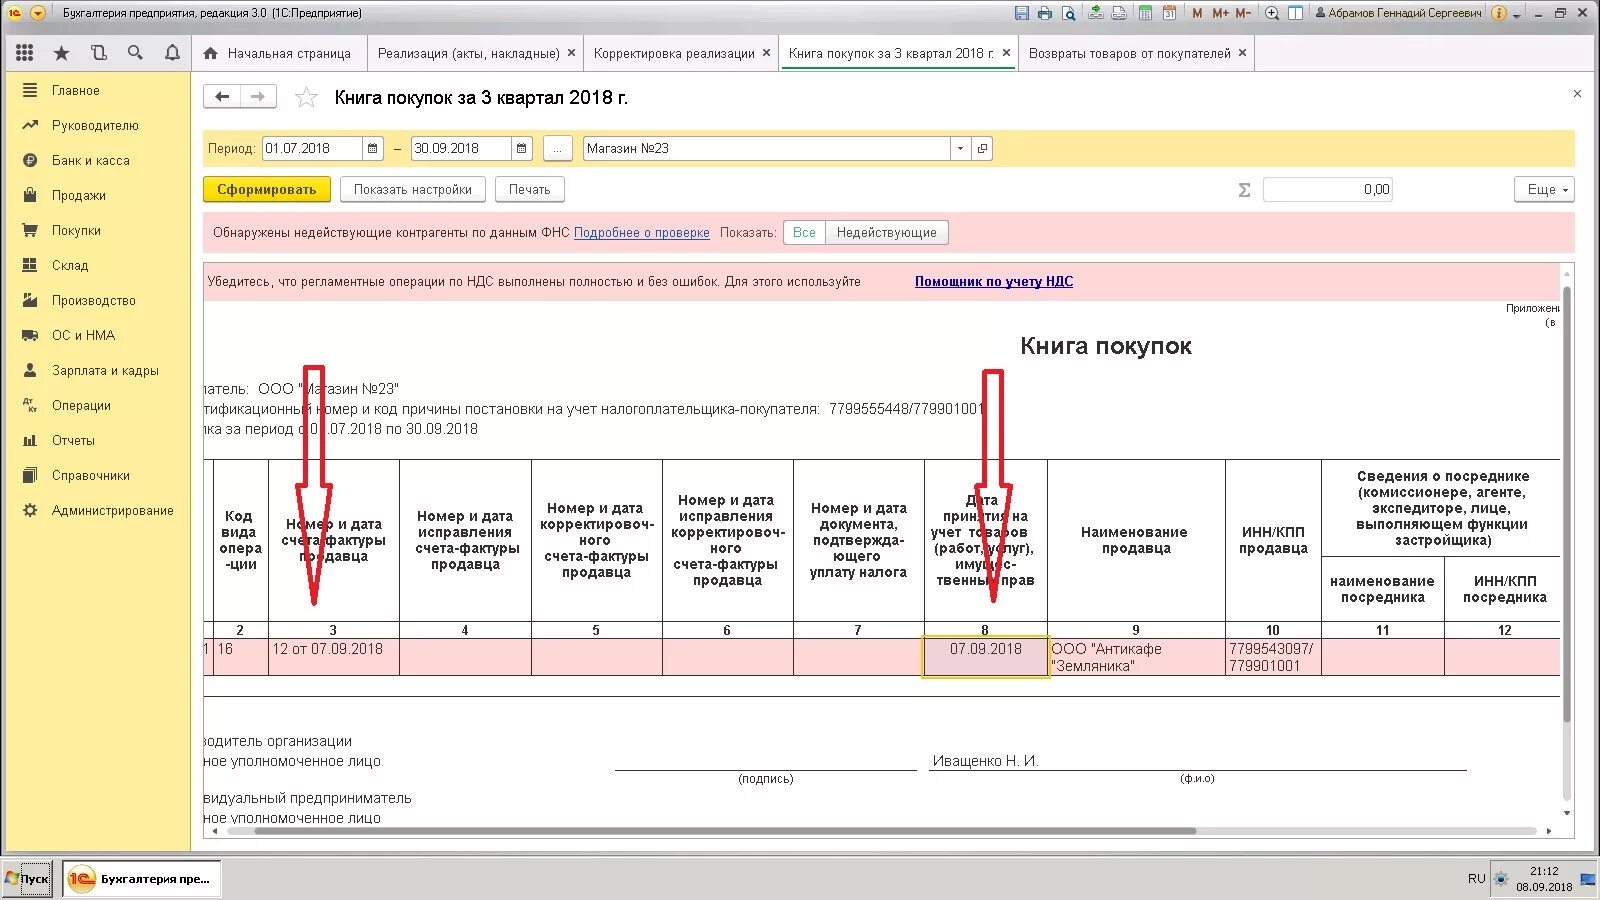Toggle the split panel layout icon
The height and width of the screenshot is (900, 1600).
point(1296,13)
